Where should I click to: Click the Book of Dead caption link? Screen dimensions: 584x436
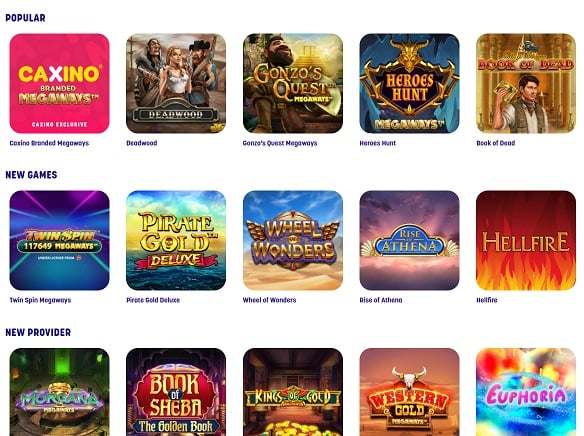[x=495, y=143]
